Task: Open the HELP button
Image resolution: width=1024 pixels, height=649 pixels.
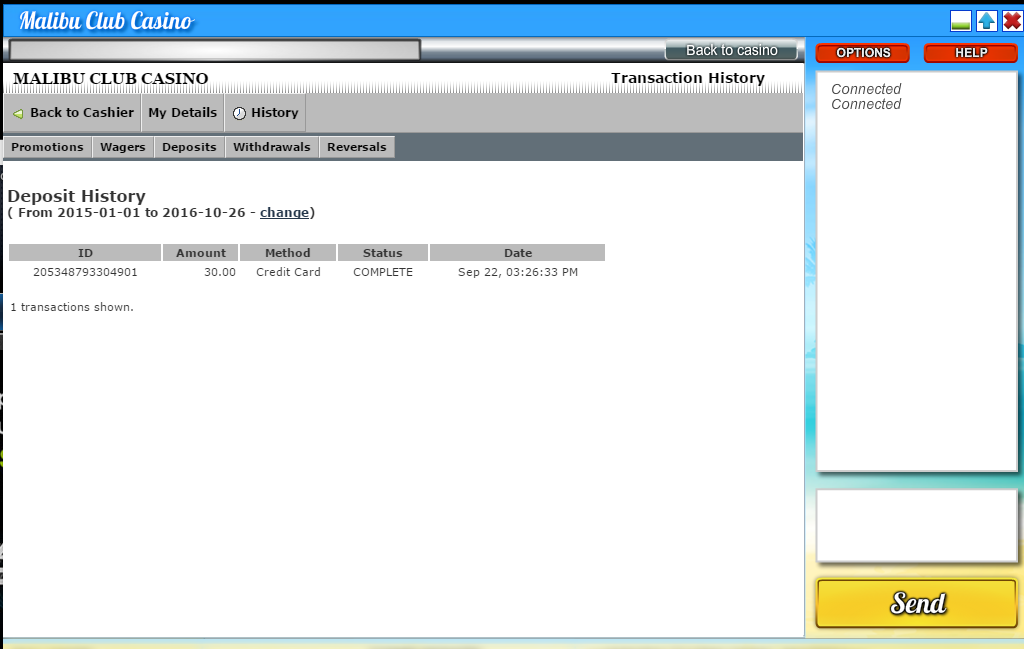Action: [x=970, y=53]
